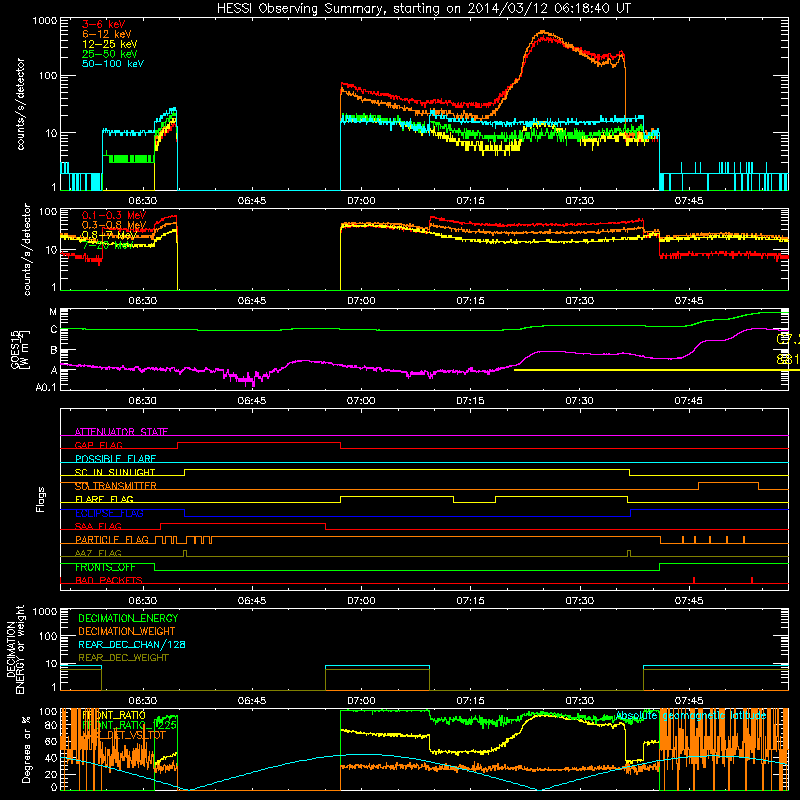Screen dimensions: 800x800
Task: Click the HESSI Observing Summary title text
Action: click(423, 8)
